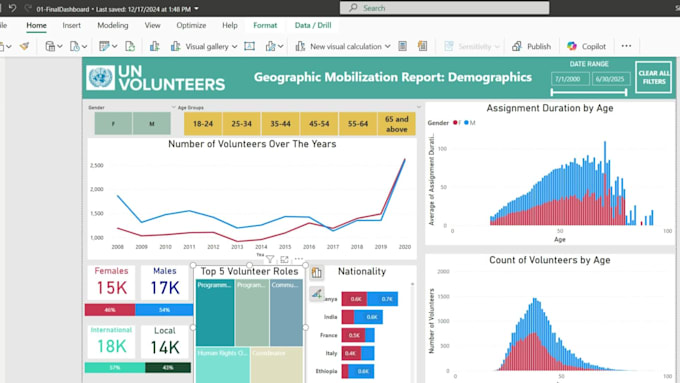Expand the New visual calculation dropdown arrow
Screen dimensions: 680x383
click(388, 46)
